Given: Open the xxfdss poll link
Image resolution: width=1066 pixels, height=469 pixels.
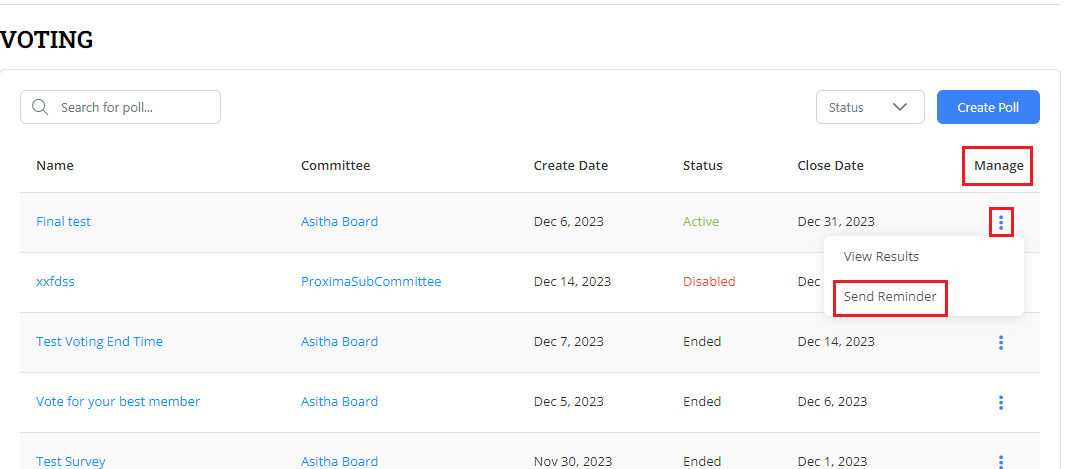Looking at the screenshot, I should 55,282.
